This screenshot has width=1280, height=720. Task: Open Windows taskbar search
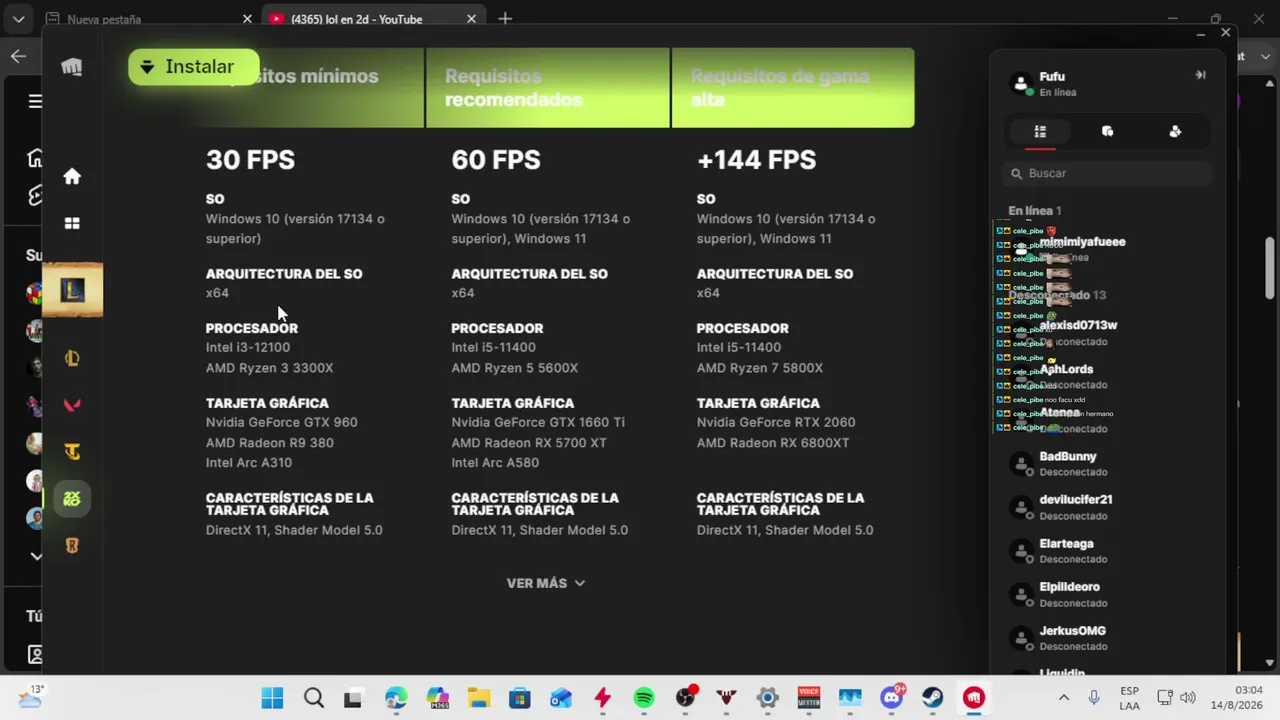(313, 698)
